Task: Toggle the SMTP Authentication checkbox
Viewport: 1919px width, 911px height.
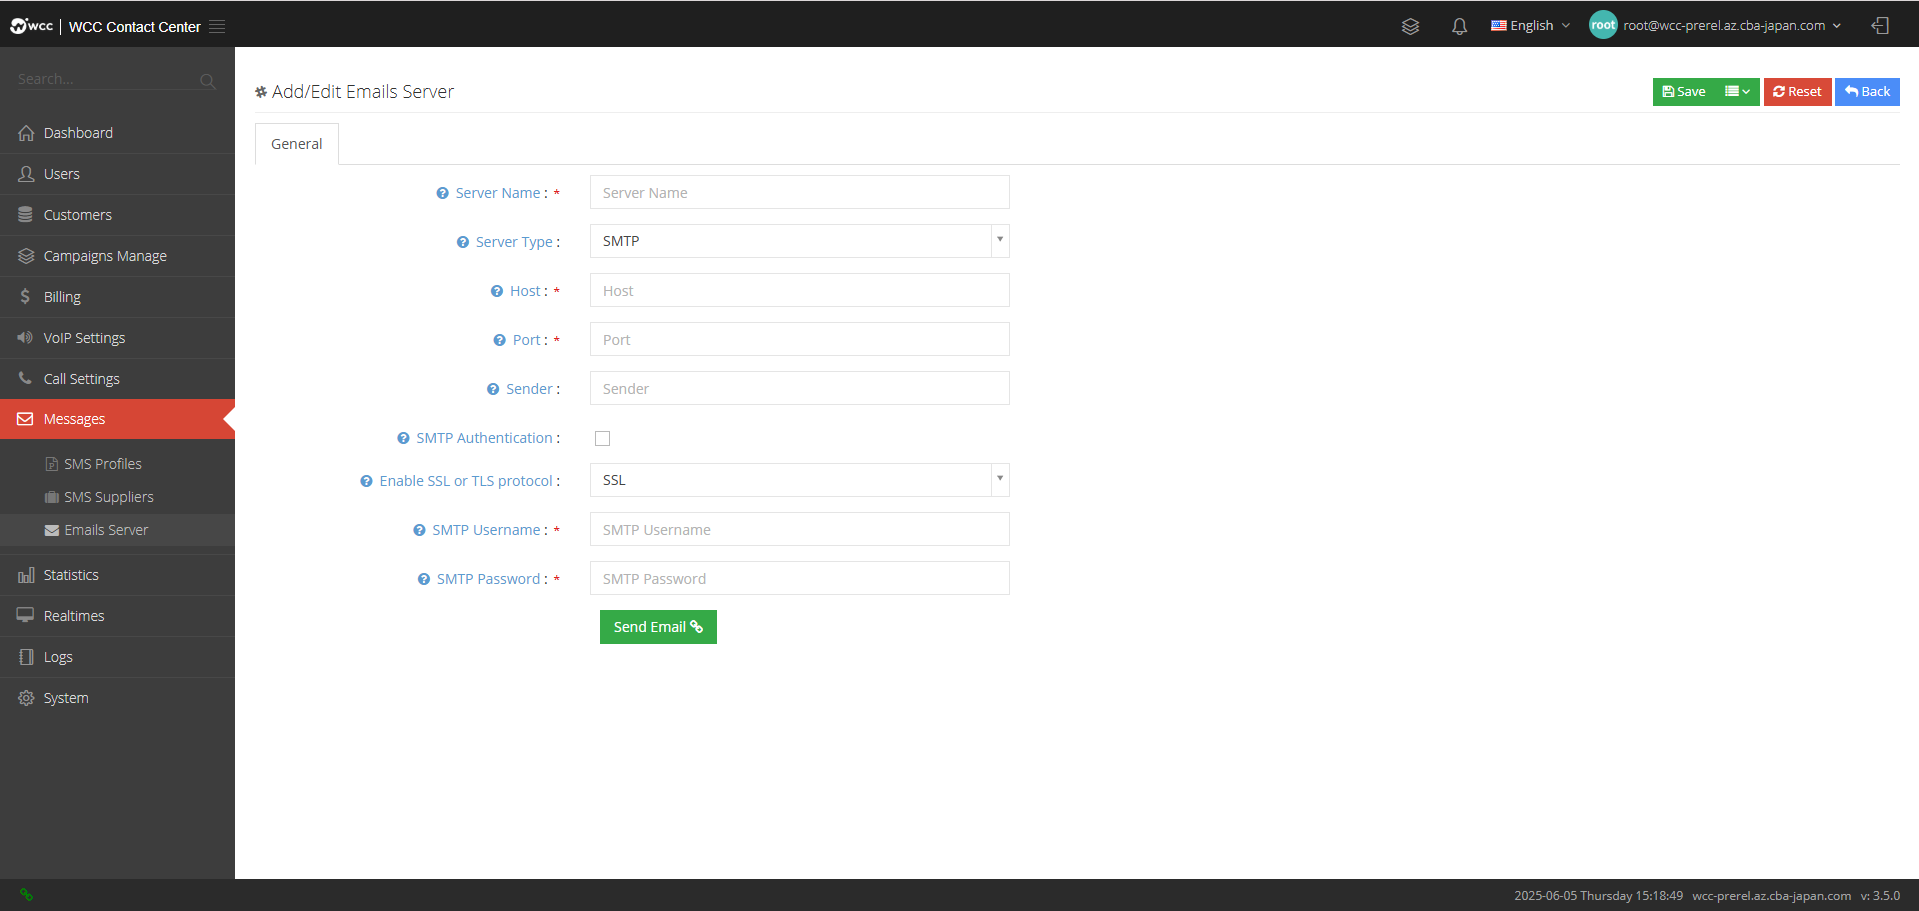Action: click(602, 438)
